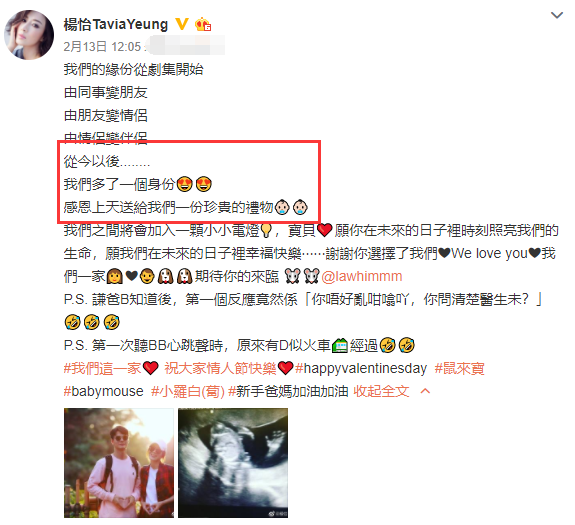Open the #鼠來寶 hashtag
The image size is (575, 525).
(459, 368)
